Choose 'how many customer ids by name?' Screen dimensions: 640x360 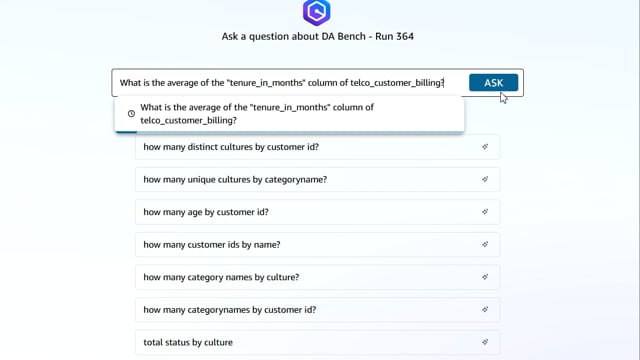coord(317,245)
